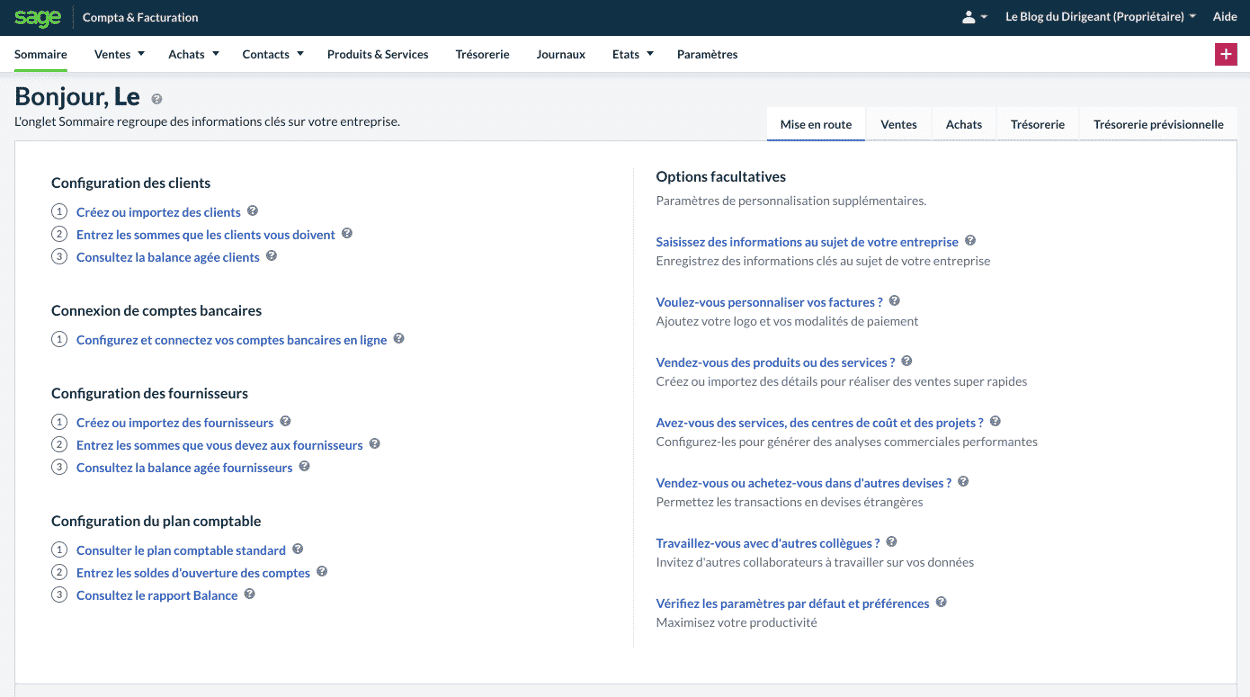
Task: Click the Journaux menu item
Action: (x=560, y=54)
